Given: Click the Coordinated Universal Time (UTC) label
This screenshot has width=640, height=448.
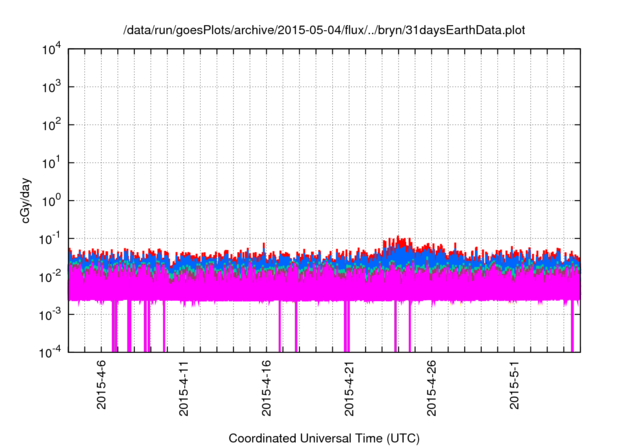Looking at the screenshot, I should point(324,438).
